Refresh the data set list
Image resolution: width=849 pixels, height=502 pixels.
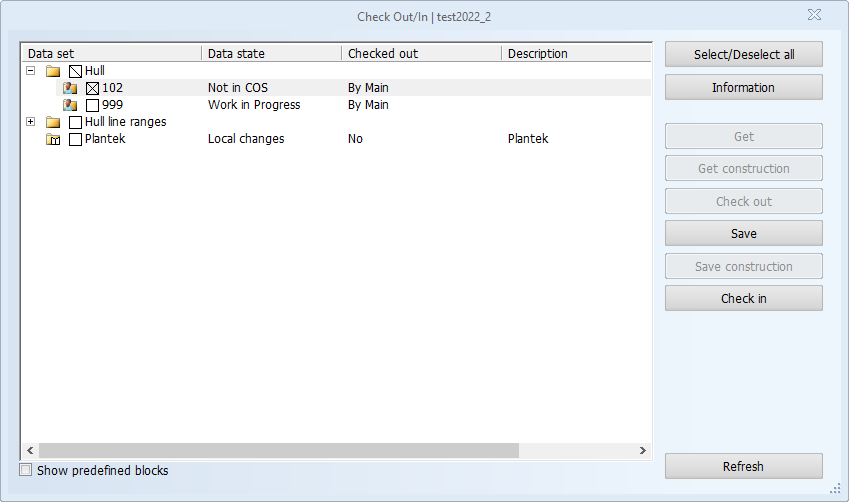[x=743, y=466]
